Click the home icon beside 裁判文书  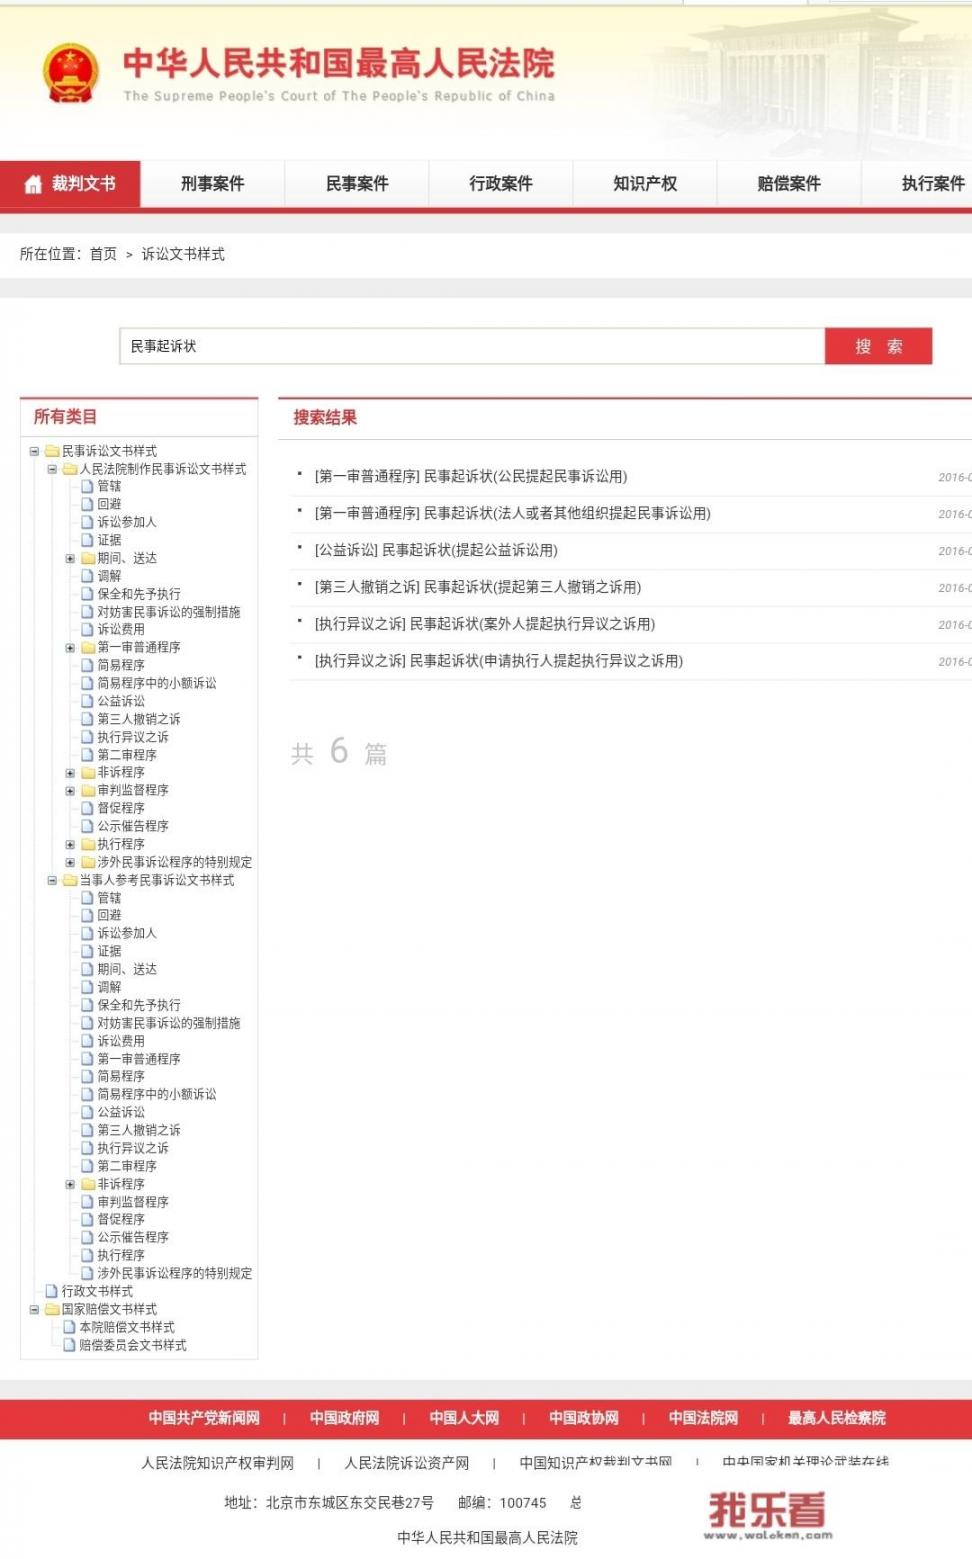(33, 184)
